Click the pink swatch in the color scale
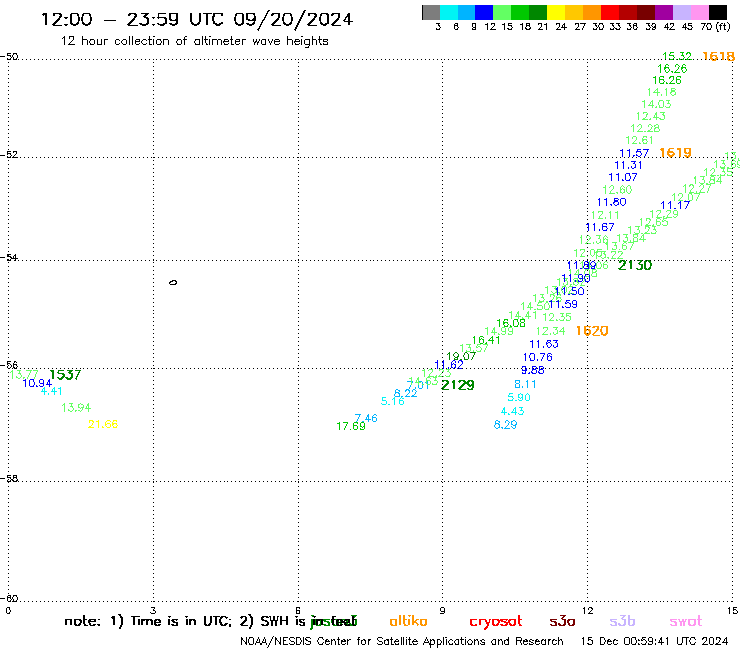Viewport: 740px width, 650px height. (700, 12)
